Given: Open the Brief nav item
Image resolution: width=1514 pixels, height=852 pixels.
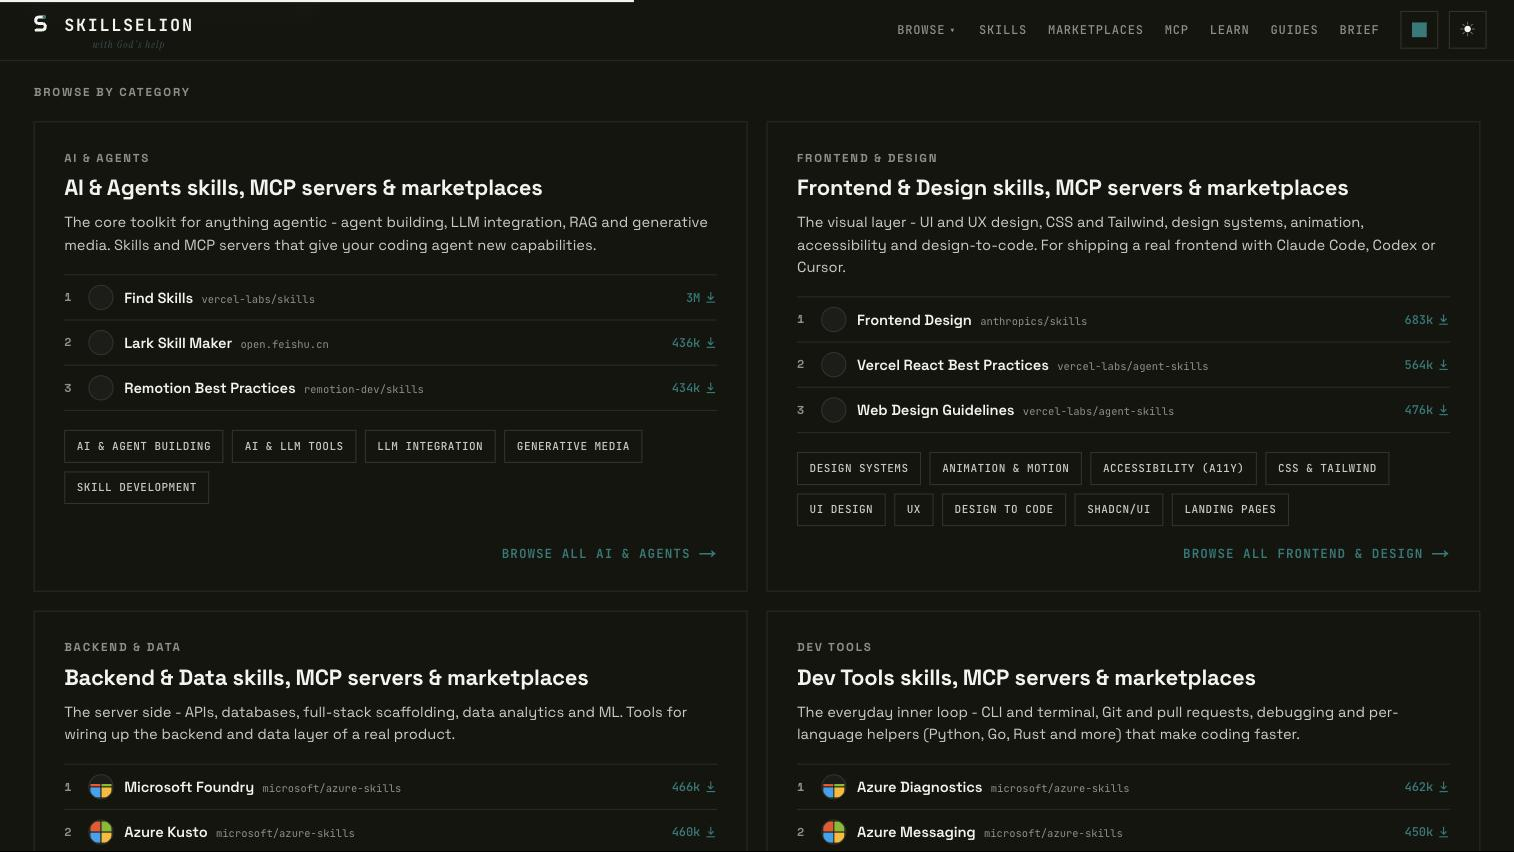Looking at the screenshot, I should pyautogui.click(x=1359, y=30).
